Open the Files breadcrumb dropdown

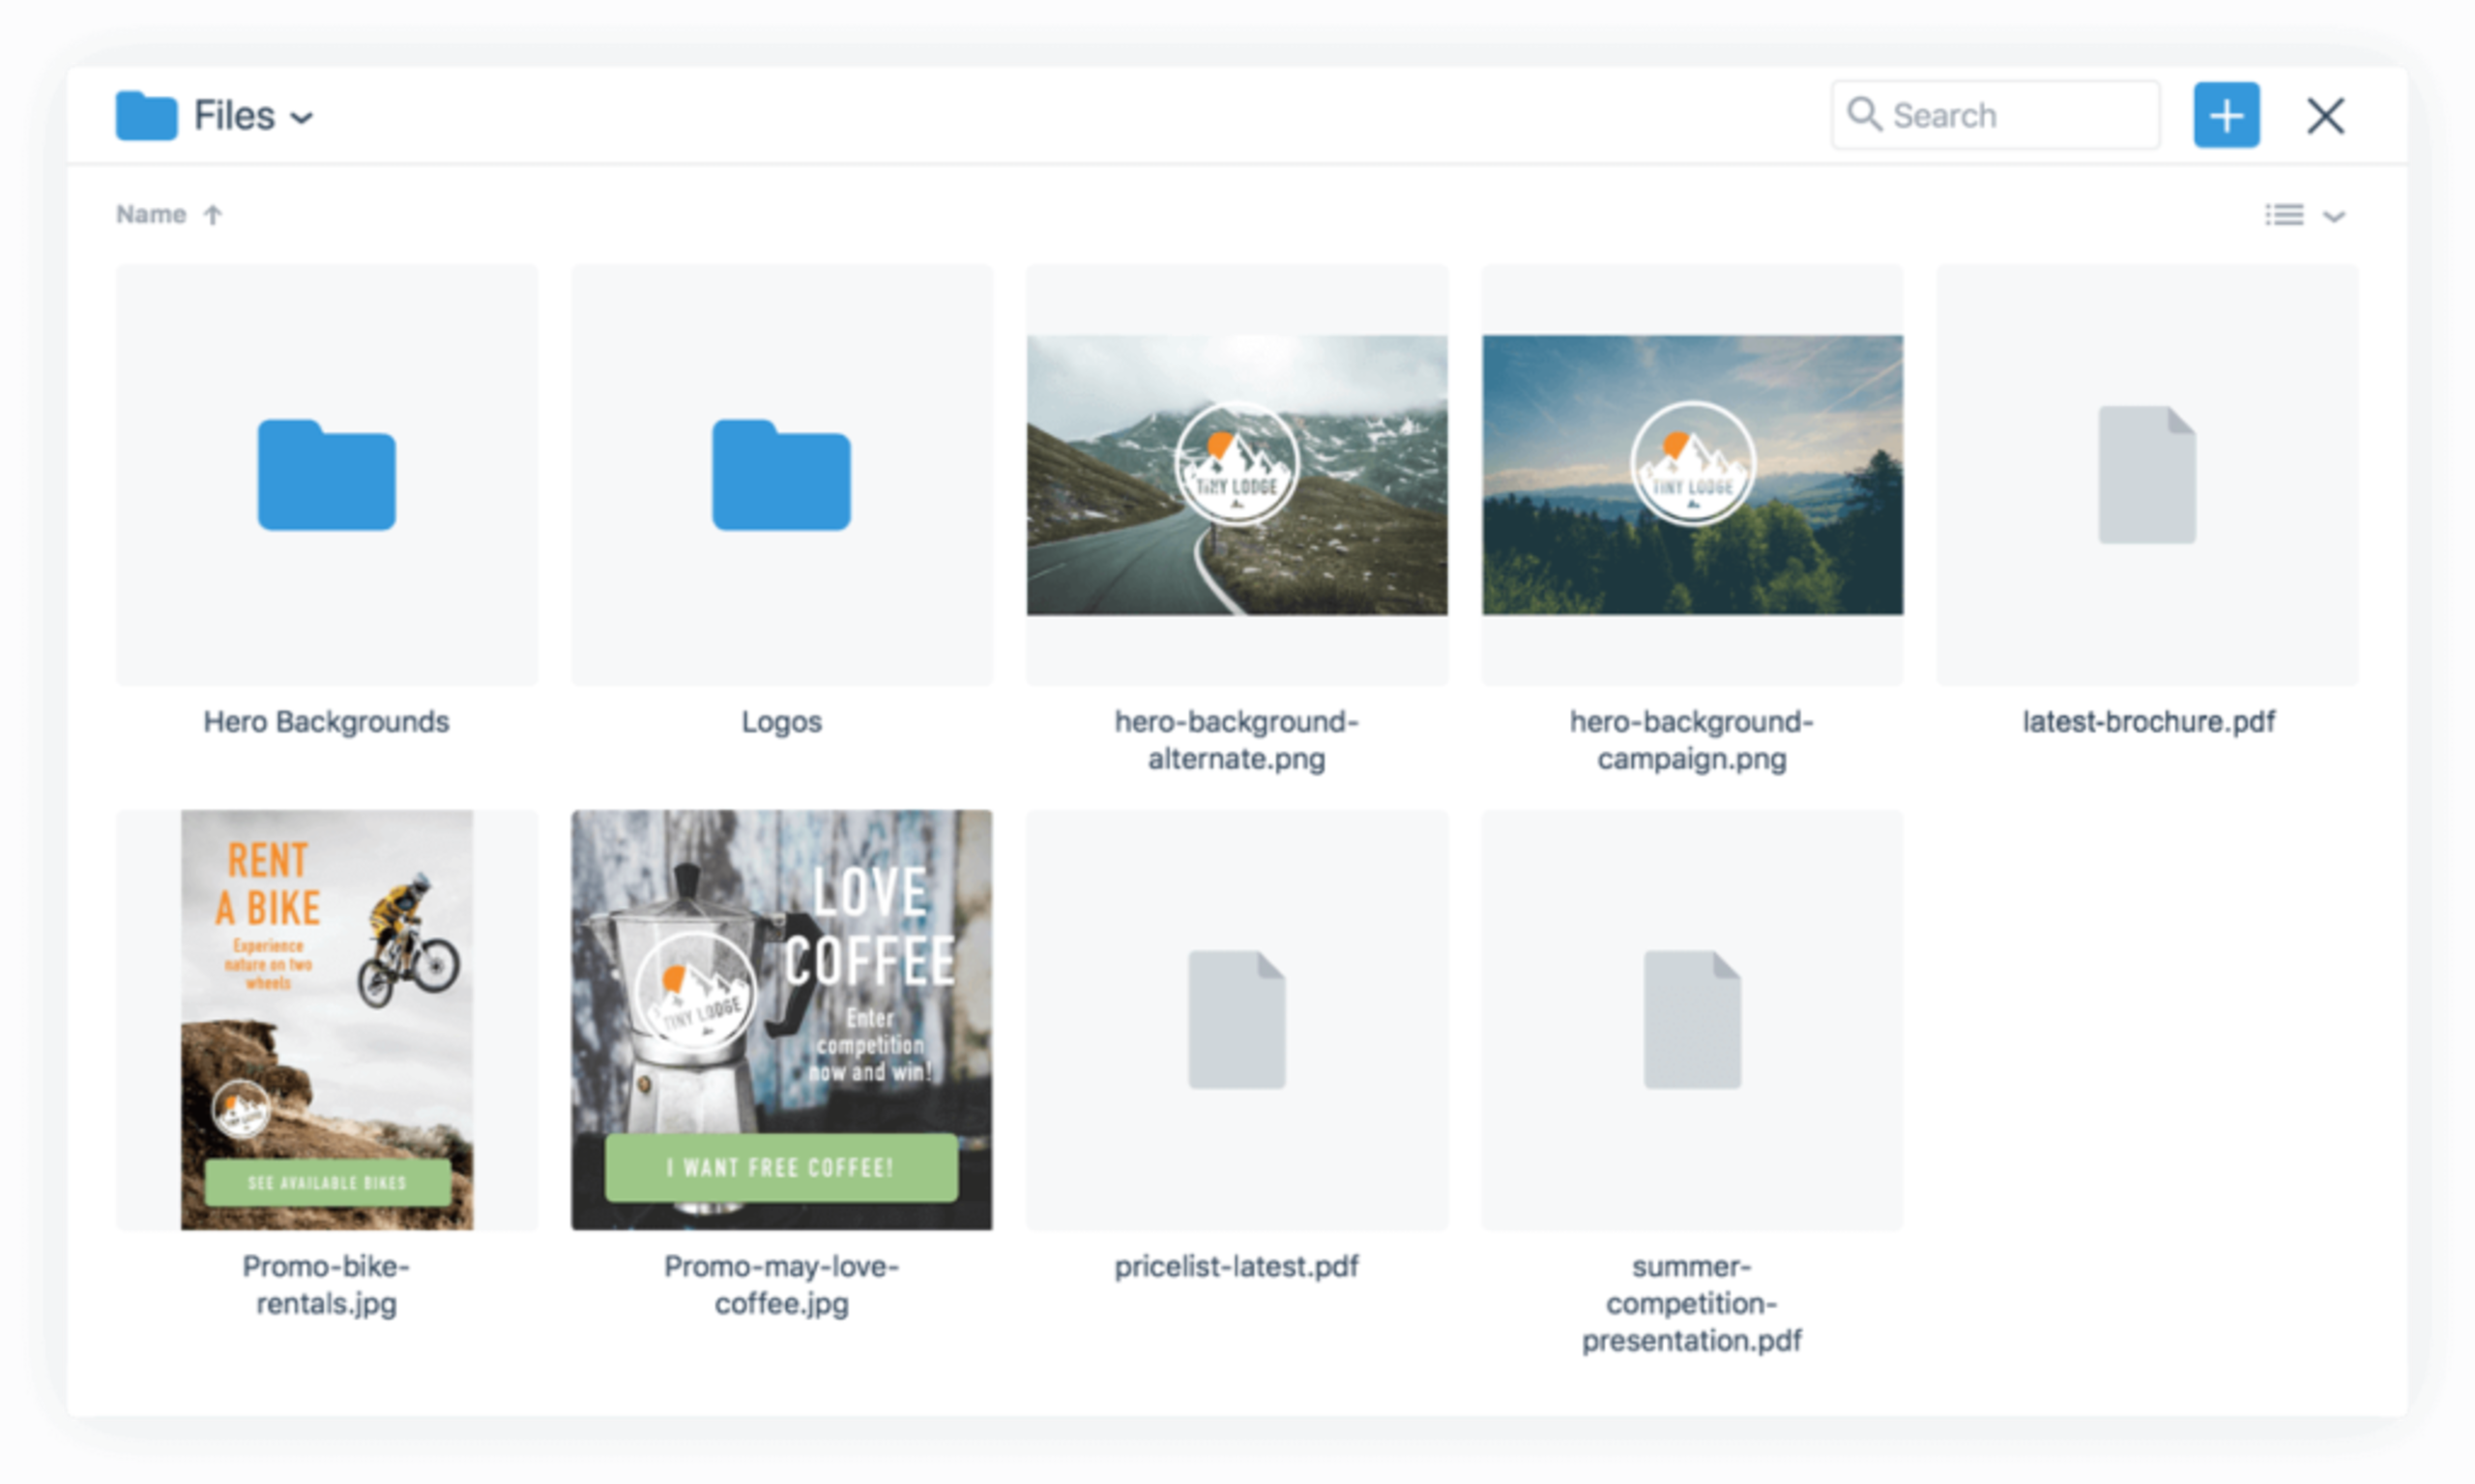303,116
